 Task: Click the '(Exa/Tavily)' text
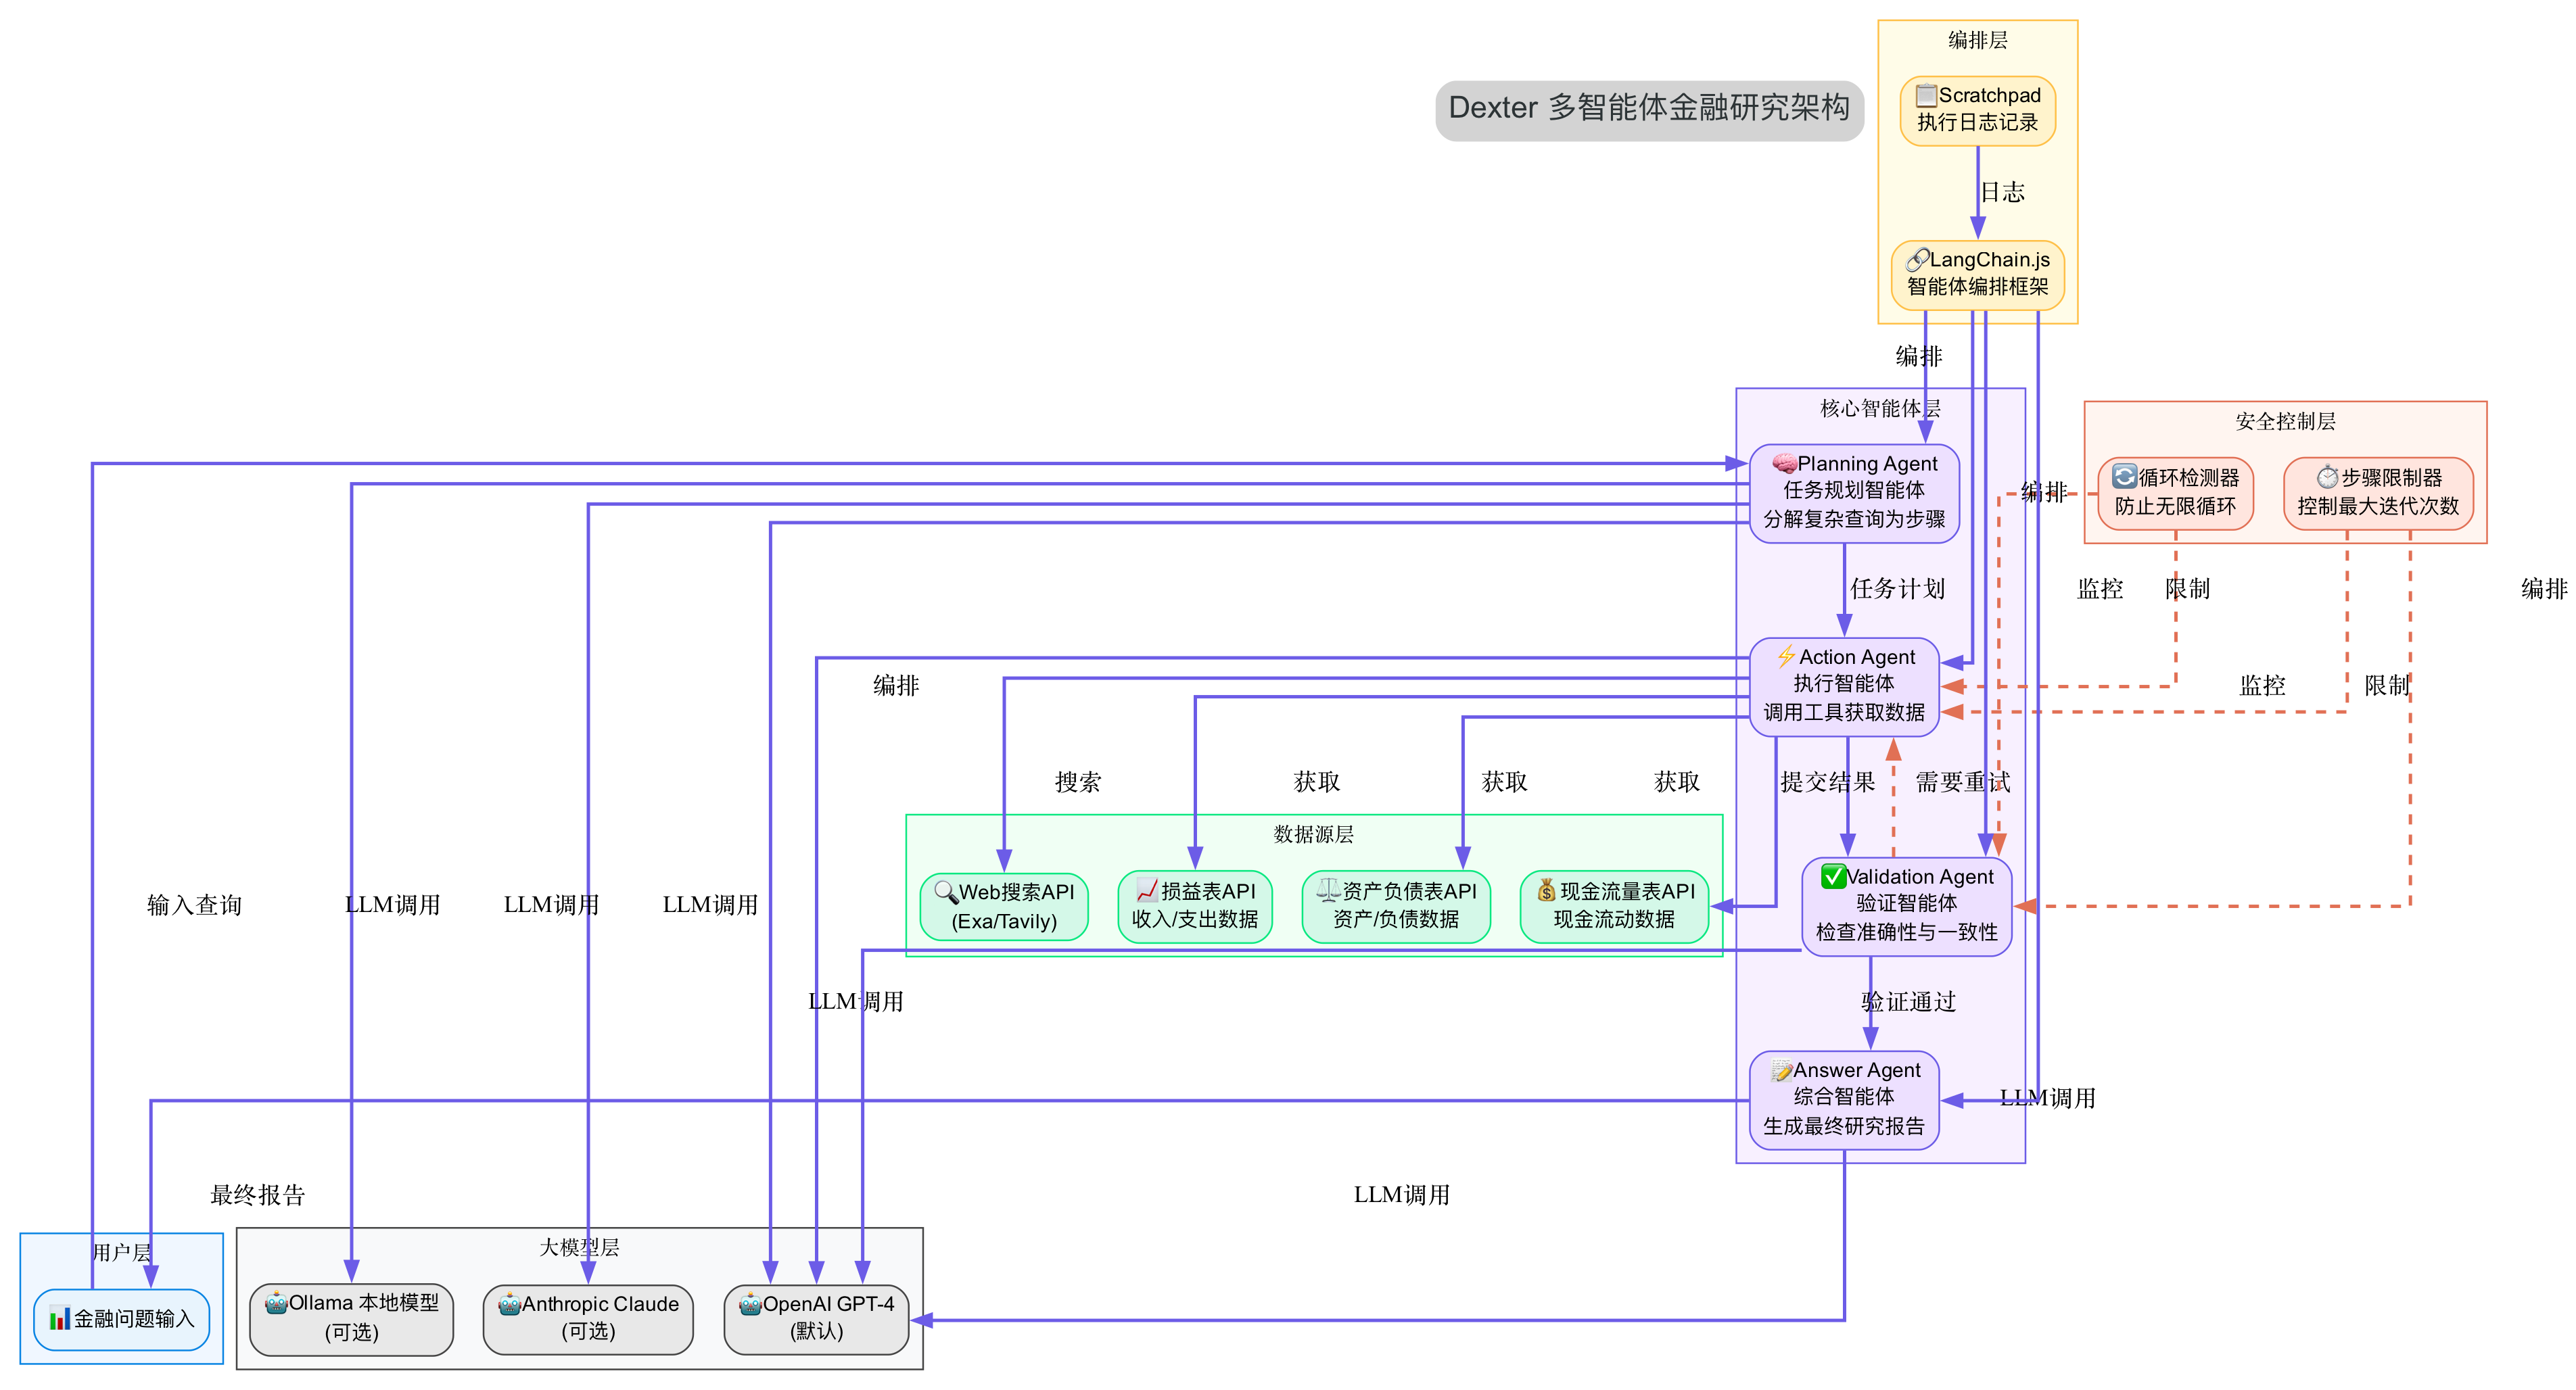coord(1003,921)
